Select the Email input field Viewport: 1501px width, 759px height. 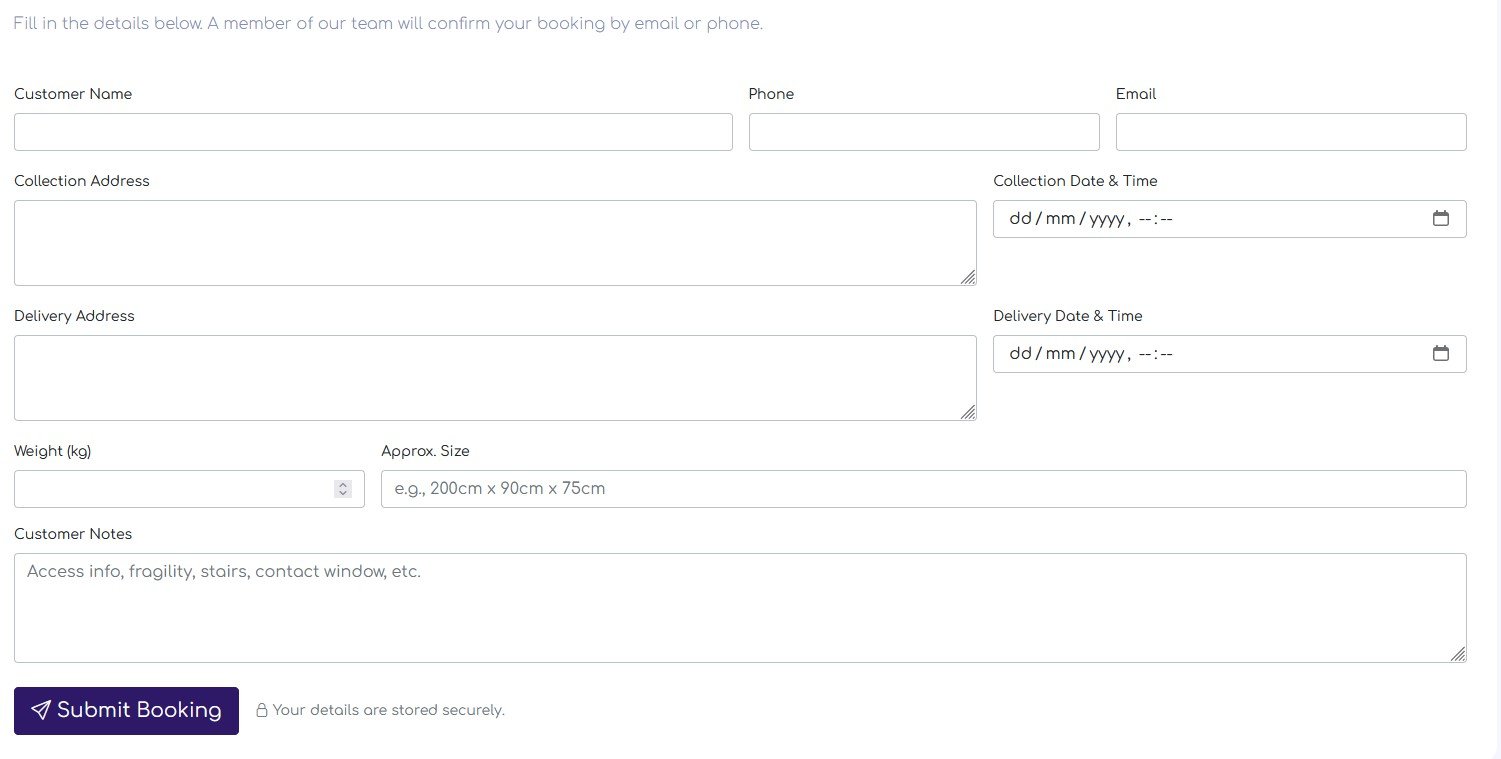(x=1290, y=132)
